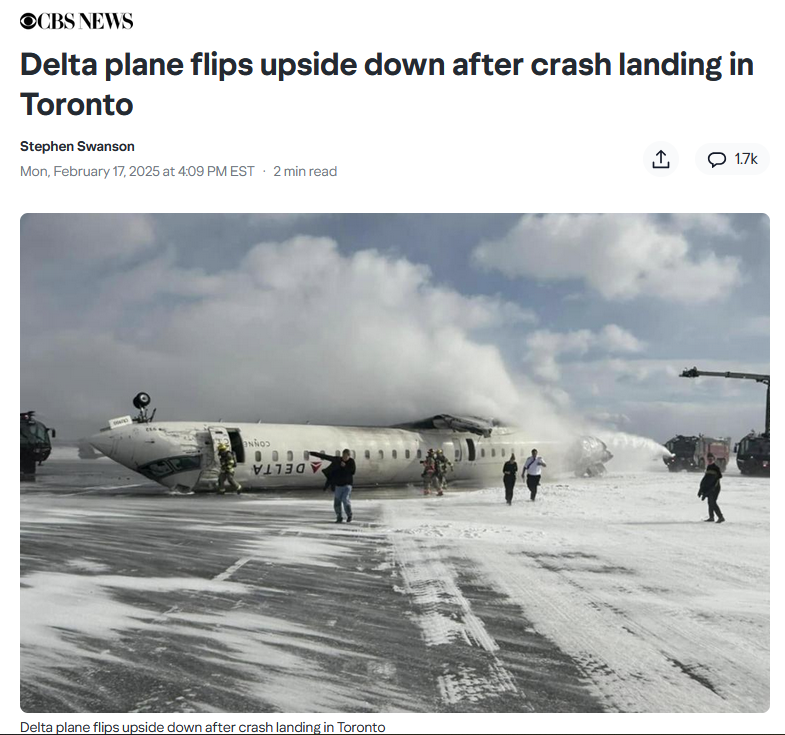Open author Stephen Swanson's profile
This screenshot has height=735, width=785.
pos(77,146)
